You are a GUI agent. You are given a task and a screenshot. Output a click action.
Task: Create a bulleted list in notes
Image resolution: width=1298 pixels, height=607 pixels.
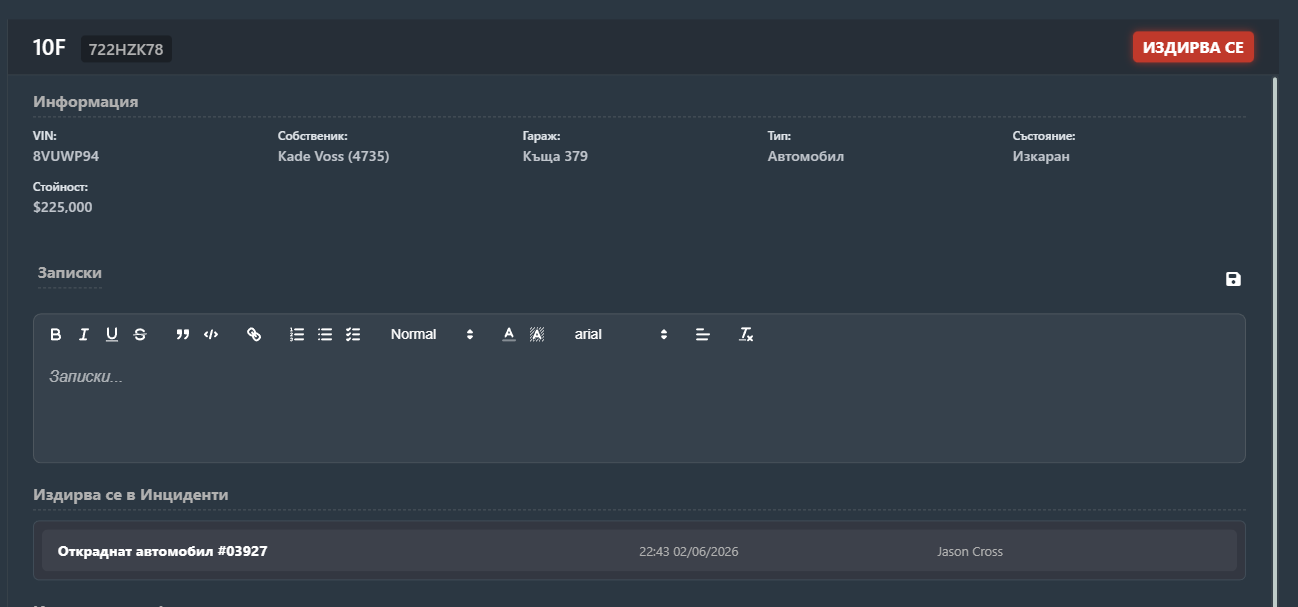325,335
